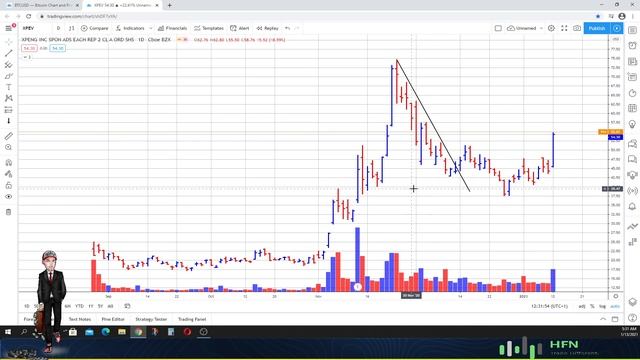Select the ruler measure tool
This screenshot has height=360, width=640.
coord(9,136)
